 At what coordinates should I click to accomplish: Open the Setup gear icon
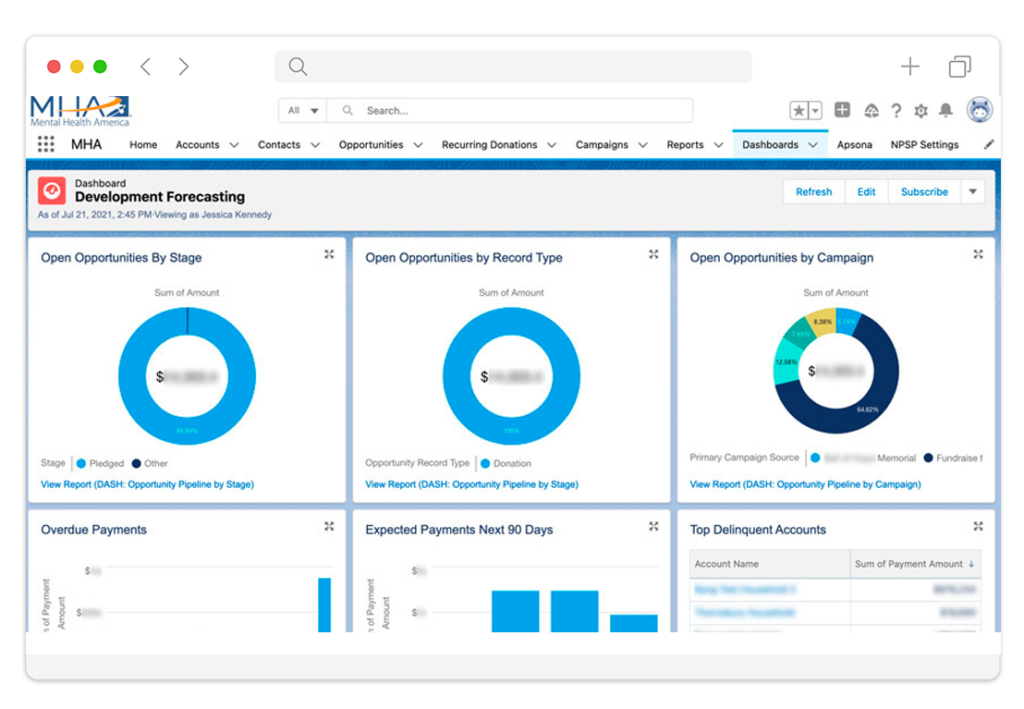point(921,111)
